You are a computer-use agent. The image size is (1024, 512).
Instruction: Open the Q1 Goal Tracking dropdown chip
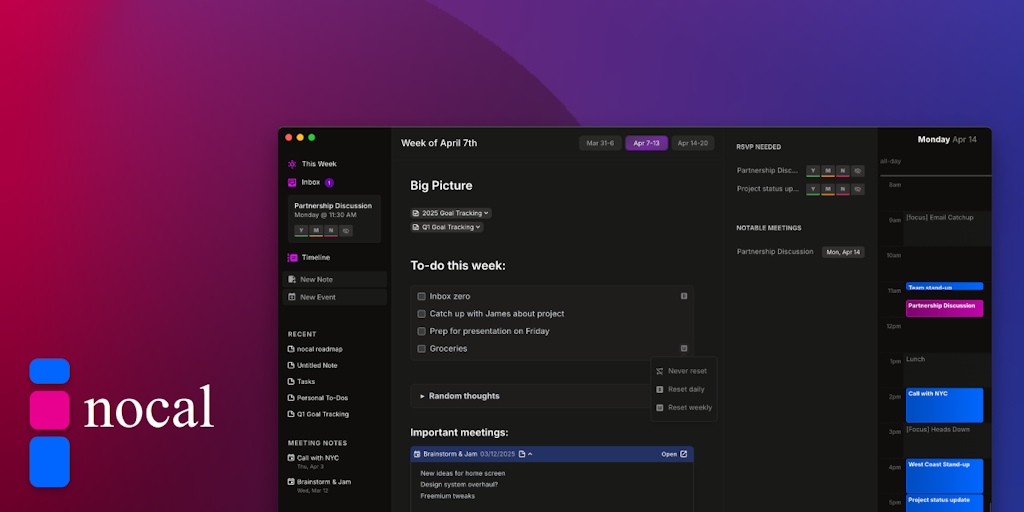(x=447, y=227)
